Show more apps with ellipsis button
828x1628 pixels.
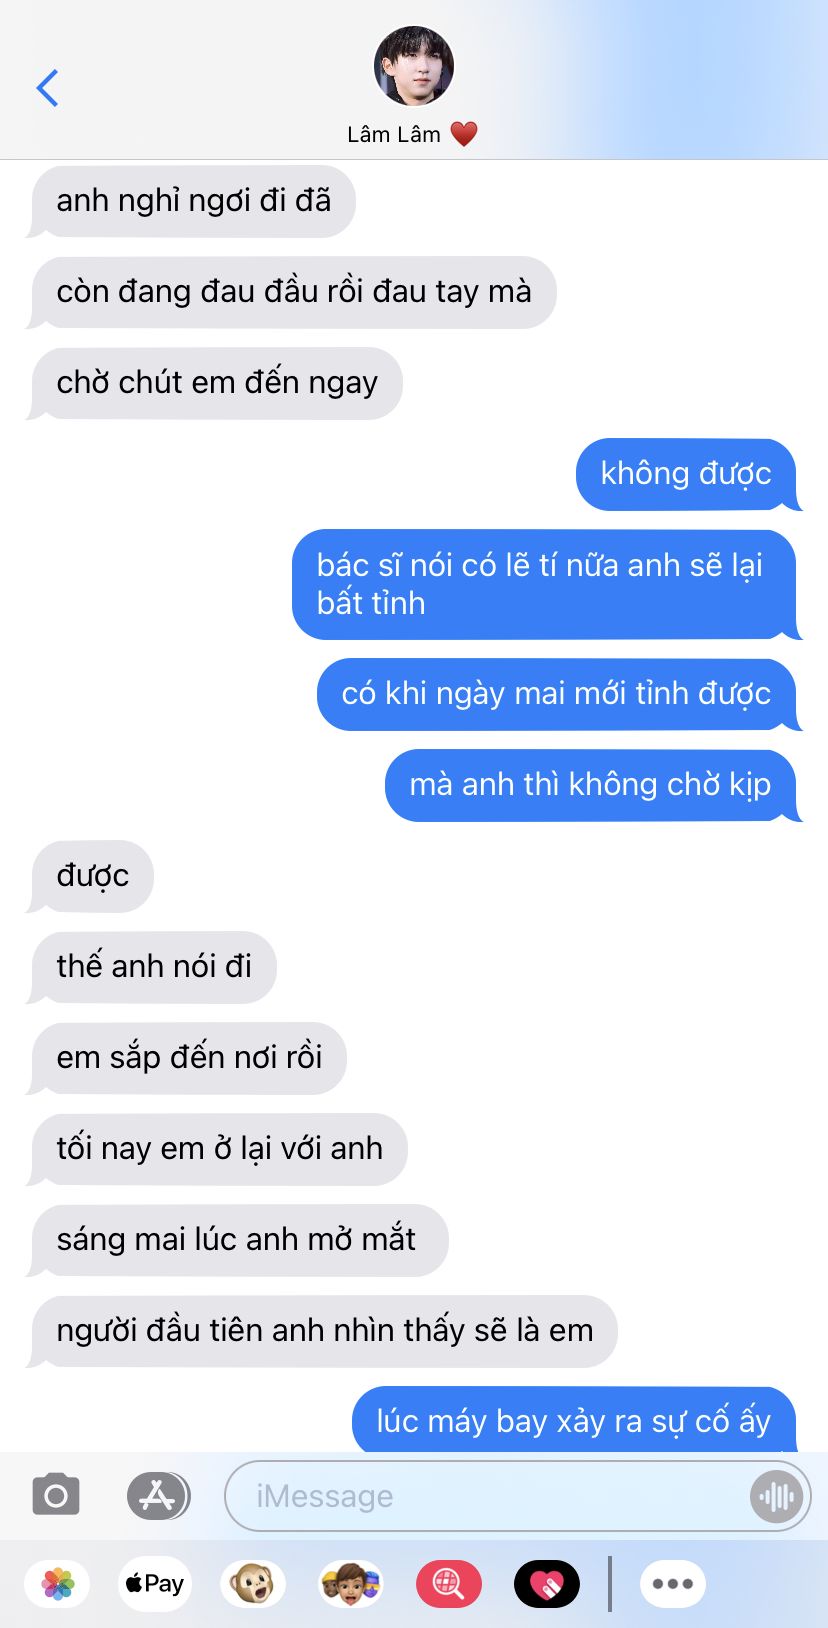click(x=673, y=1584)
